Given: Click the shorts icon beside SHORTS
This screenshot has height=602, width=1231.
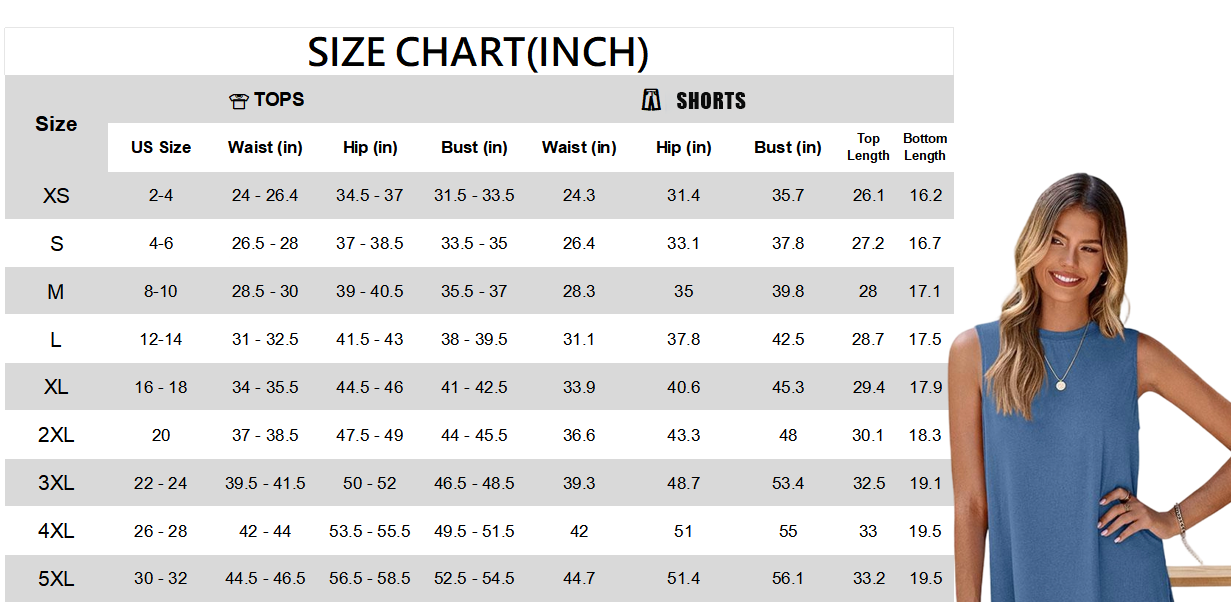Looking at the screenshot, I should click(x=652, y=99).
